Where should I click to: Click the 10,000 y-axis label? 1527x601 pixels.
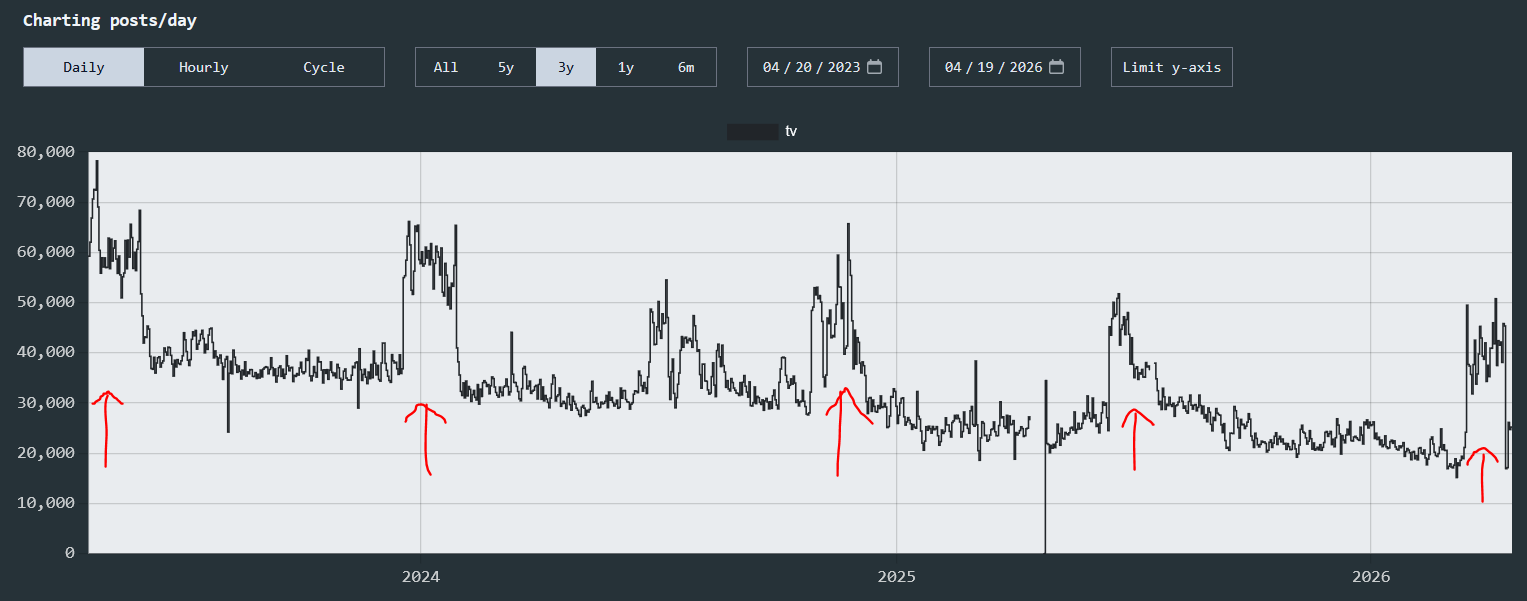click(46, 503)
